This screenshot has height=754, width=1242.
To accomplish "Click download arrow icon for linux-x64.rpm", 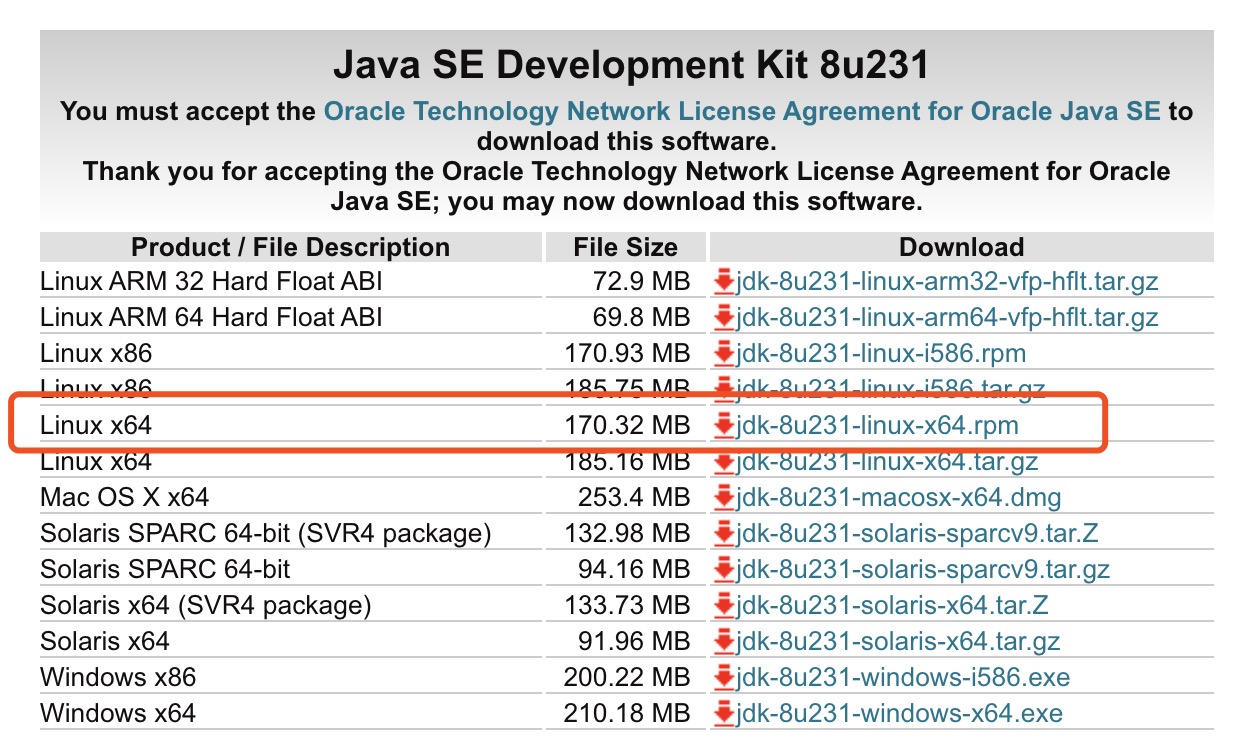I will [724, 426].
